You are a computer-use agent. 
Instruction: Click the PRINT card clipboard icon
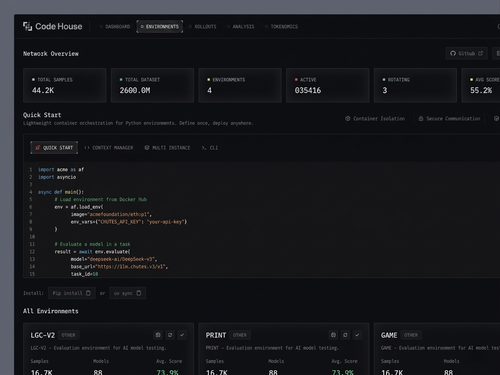click(333, 335)
